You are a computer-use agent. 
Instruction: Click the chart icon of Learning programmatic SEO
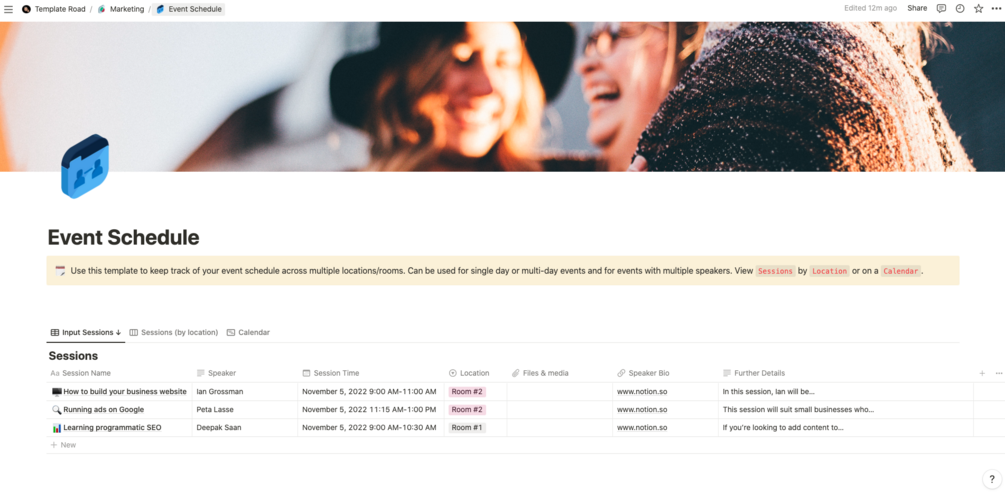[x=56, y=427]
